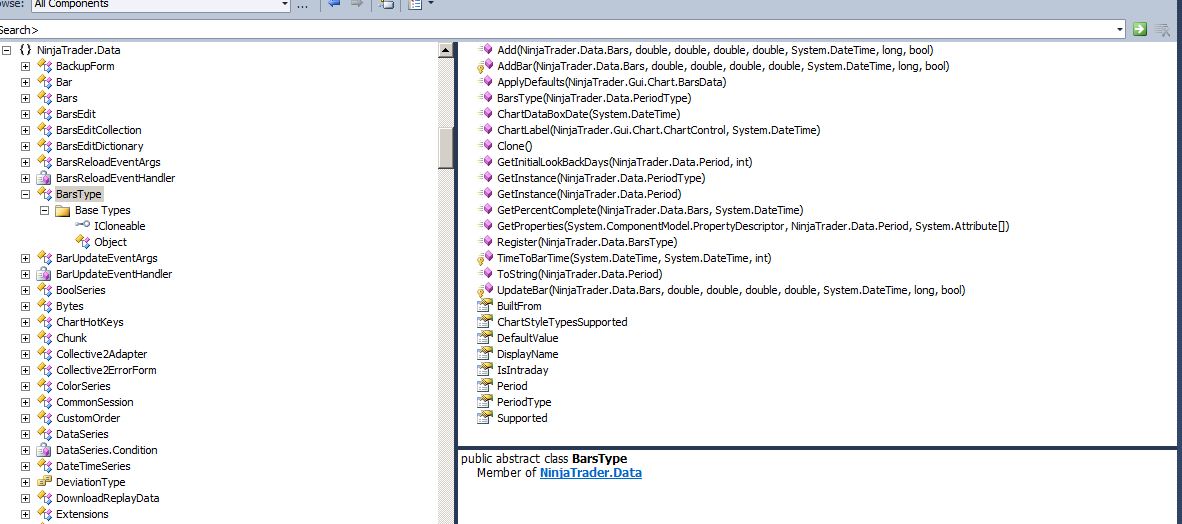The height and width of the screenshot is (524, 1182).
Task: Open the Object Browser Settings dropdown arrow
Action: click(430, 4)
